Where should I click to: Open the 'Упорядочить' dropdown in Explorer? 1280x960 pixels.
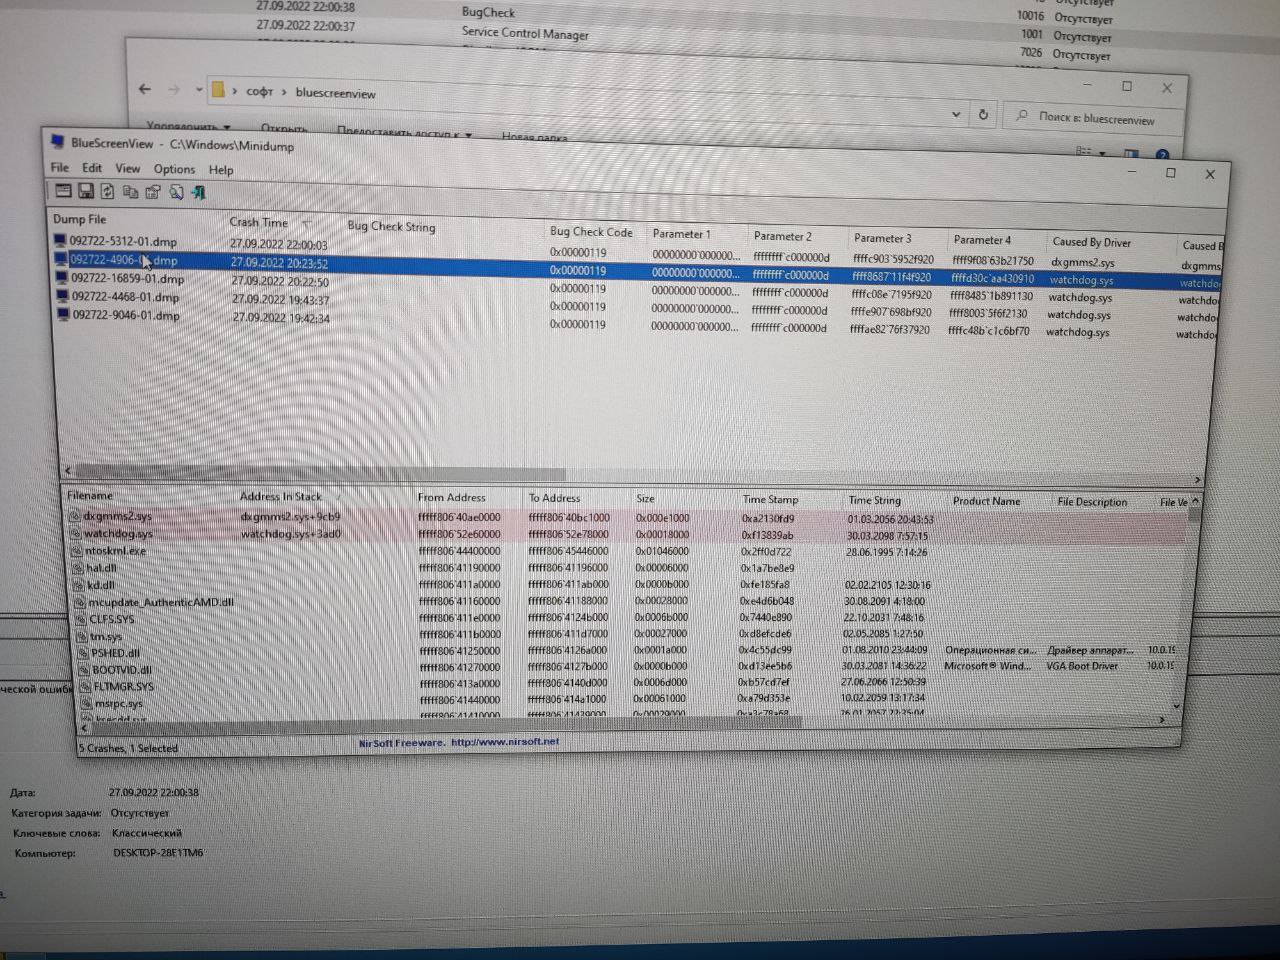coord(189,127)
